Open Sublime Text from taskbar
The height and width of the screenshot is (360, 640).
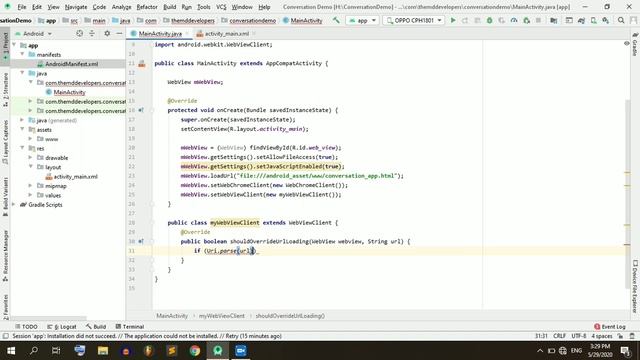pyautogui.click(x=172, y=351)
